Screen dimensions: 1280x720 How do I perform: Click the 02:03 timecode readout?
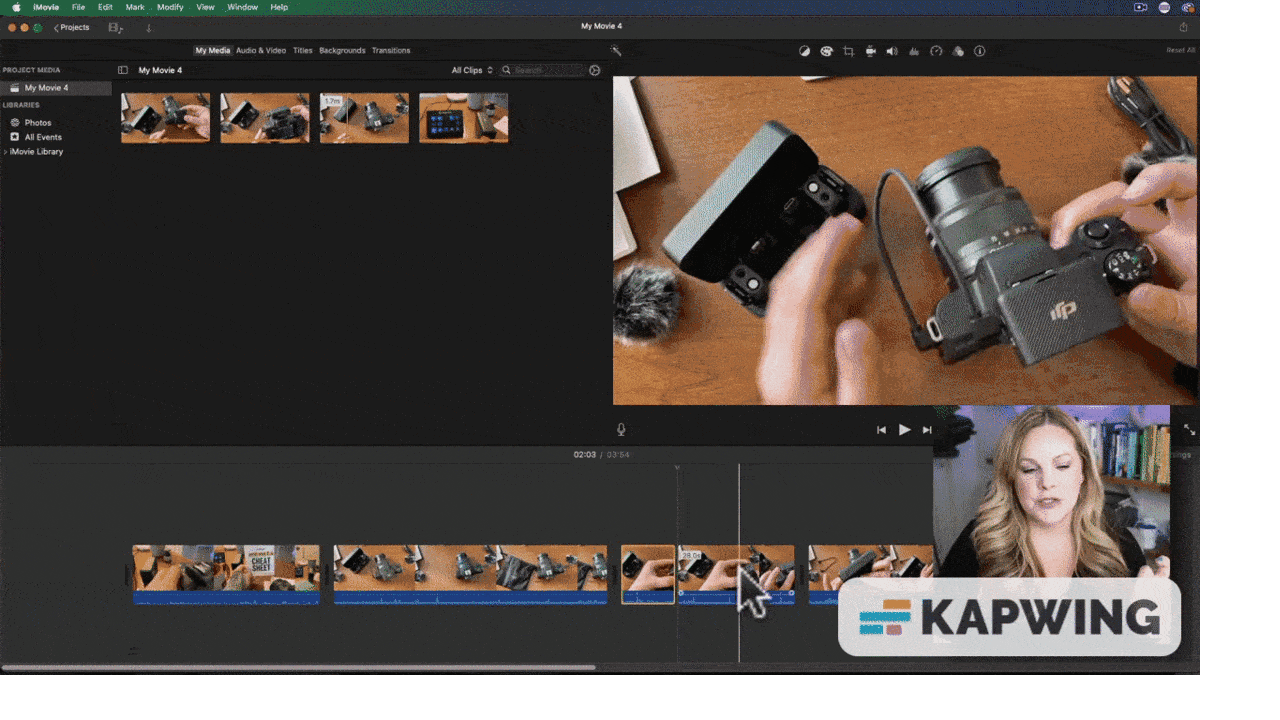click(584, 455)
